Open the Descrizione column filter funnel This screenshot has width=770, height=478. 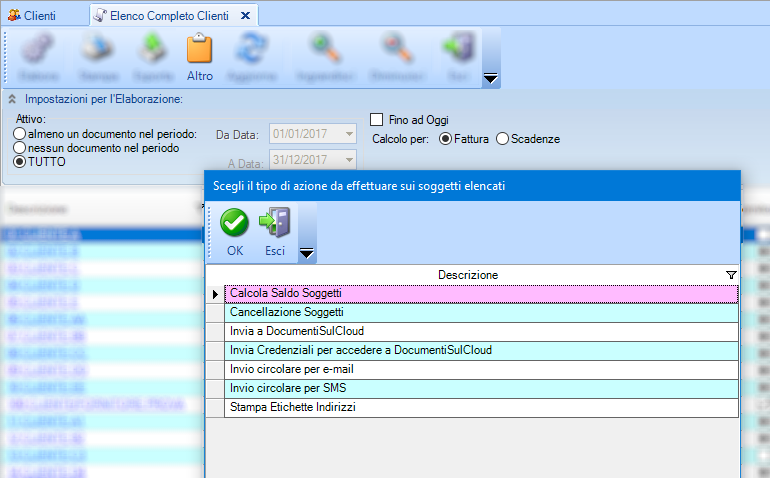730,275
